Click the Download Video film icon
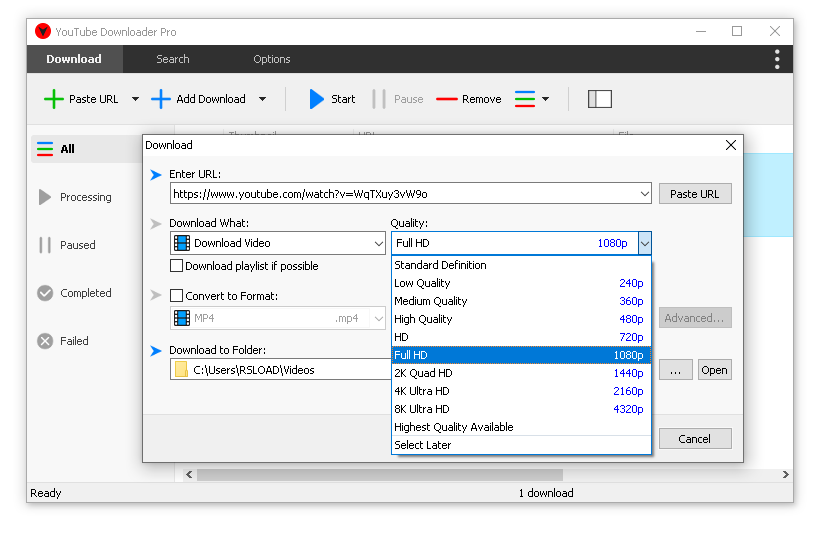832x534 pixels. [182, 243]
